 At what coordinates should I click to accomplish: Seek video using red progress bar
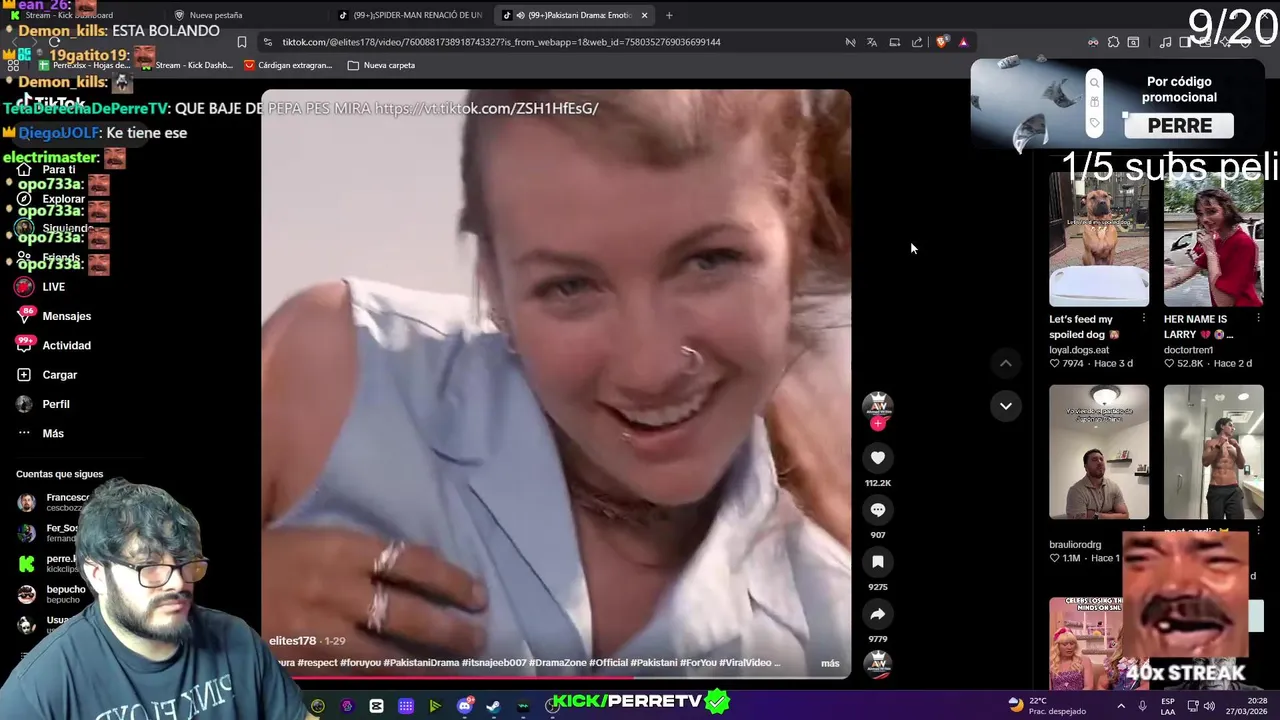pyautogui.click(x=556, y=678)
